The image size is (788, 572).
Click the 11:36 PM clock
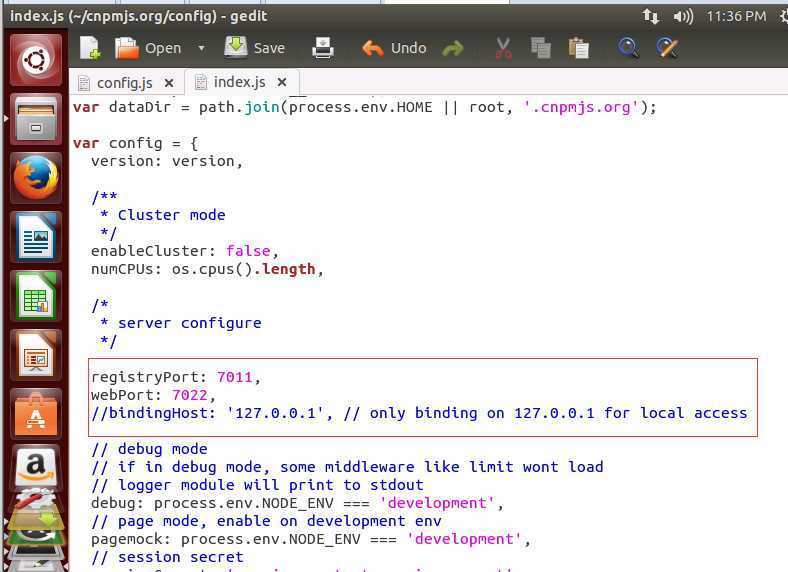click(736, 17)
